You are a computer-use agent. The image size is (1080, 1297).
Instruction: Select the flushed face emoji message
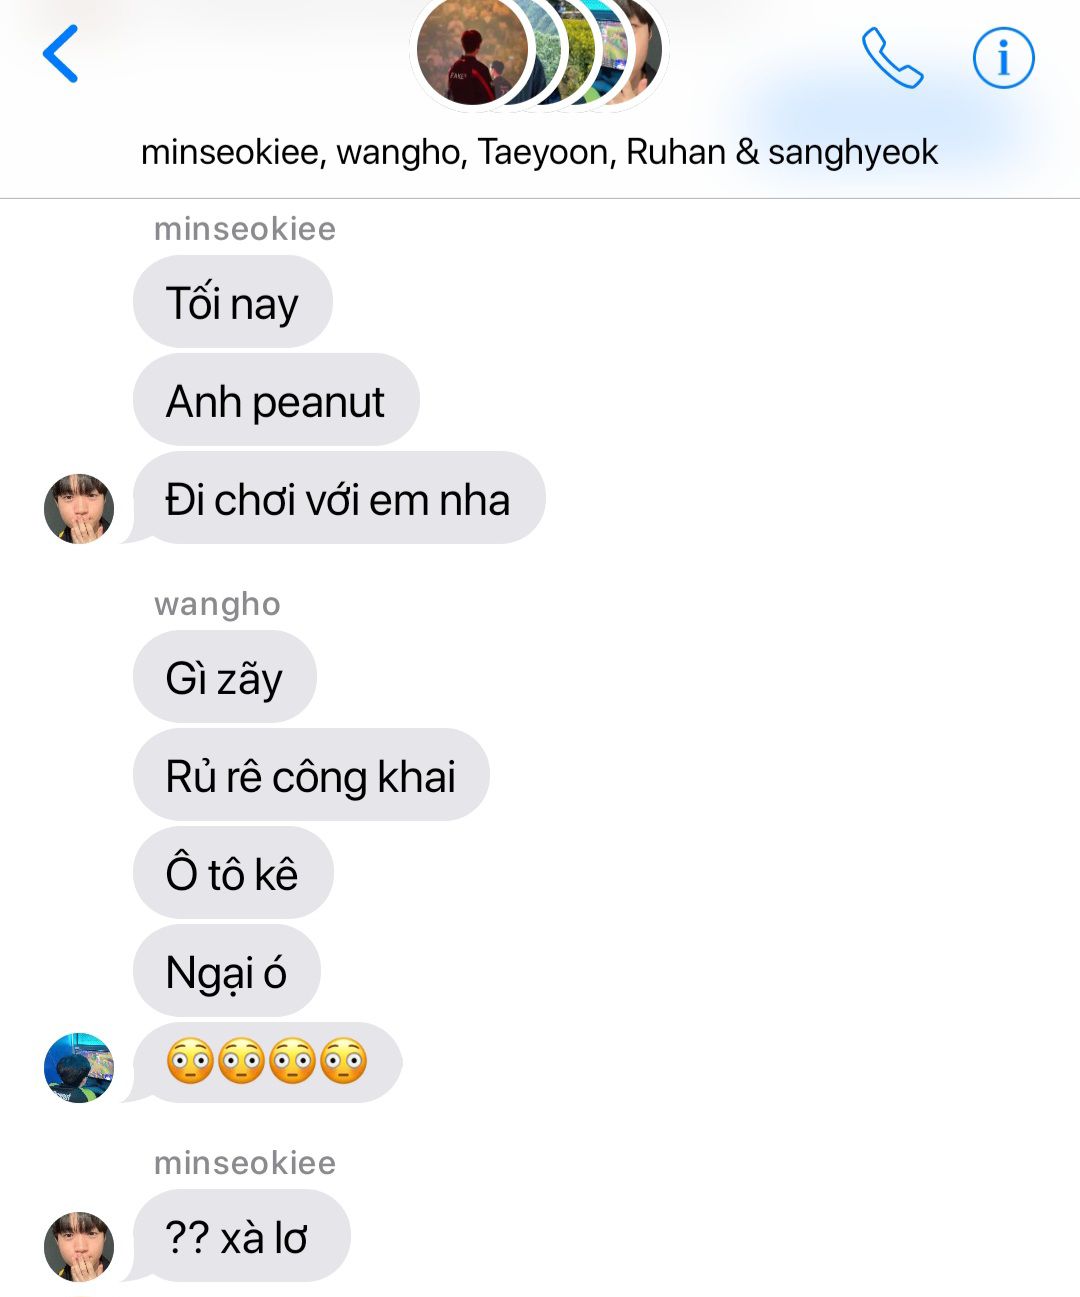click(266, 1062)
